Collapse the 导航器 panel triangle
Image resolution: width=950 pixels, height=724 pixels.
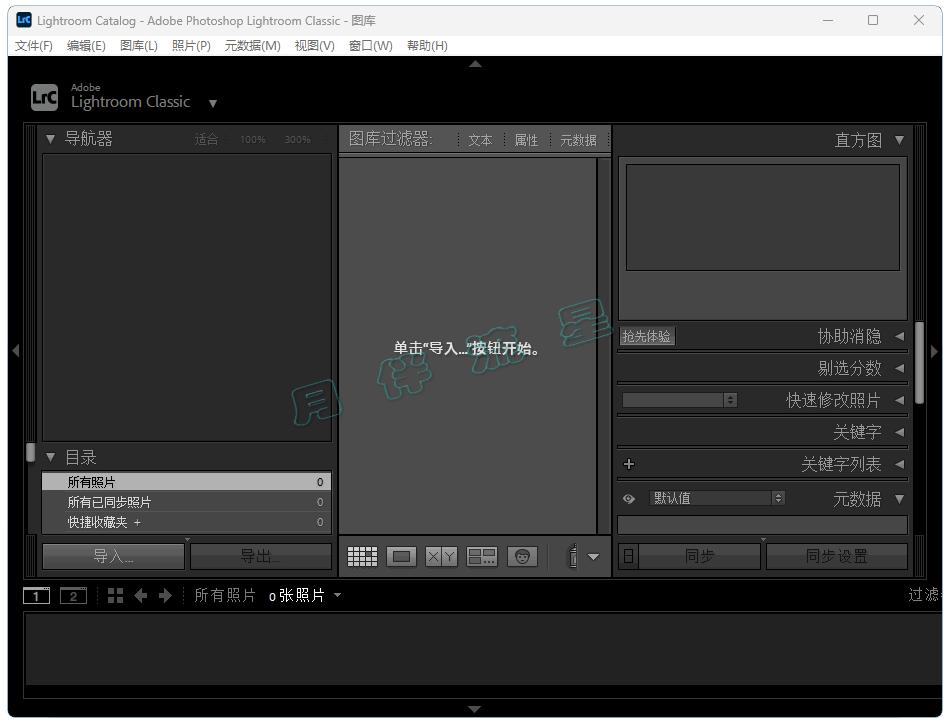(51, 139)
